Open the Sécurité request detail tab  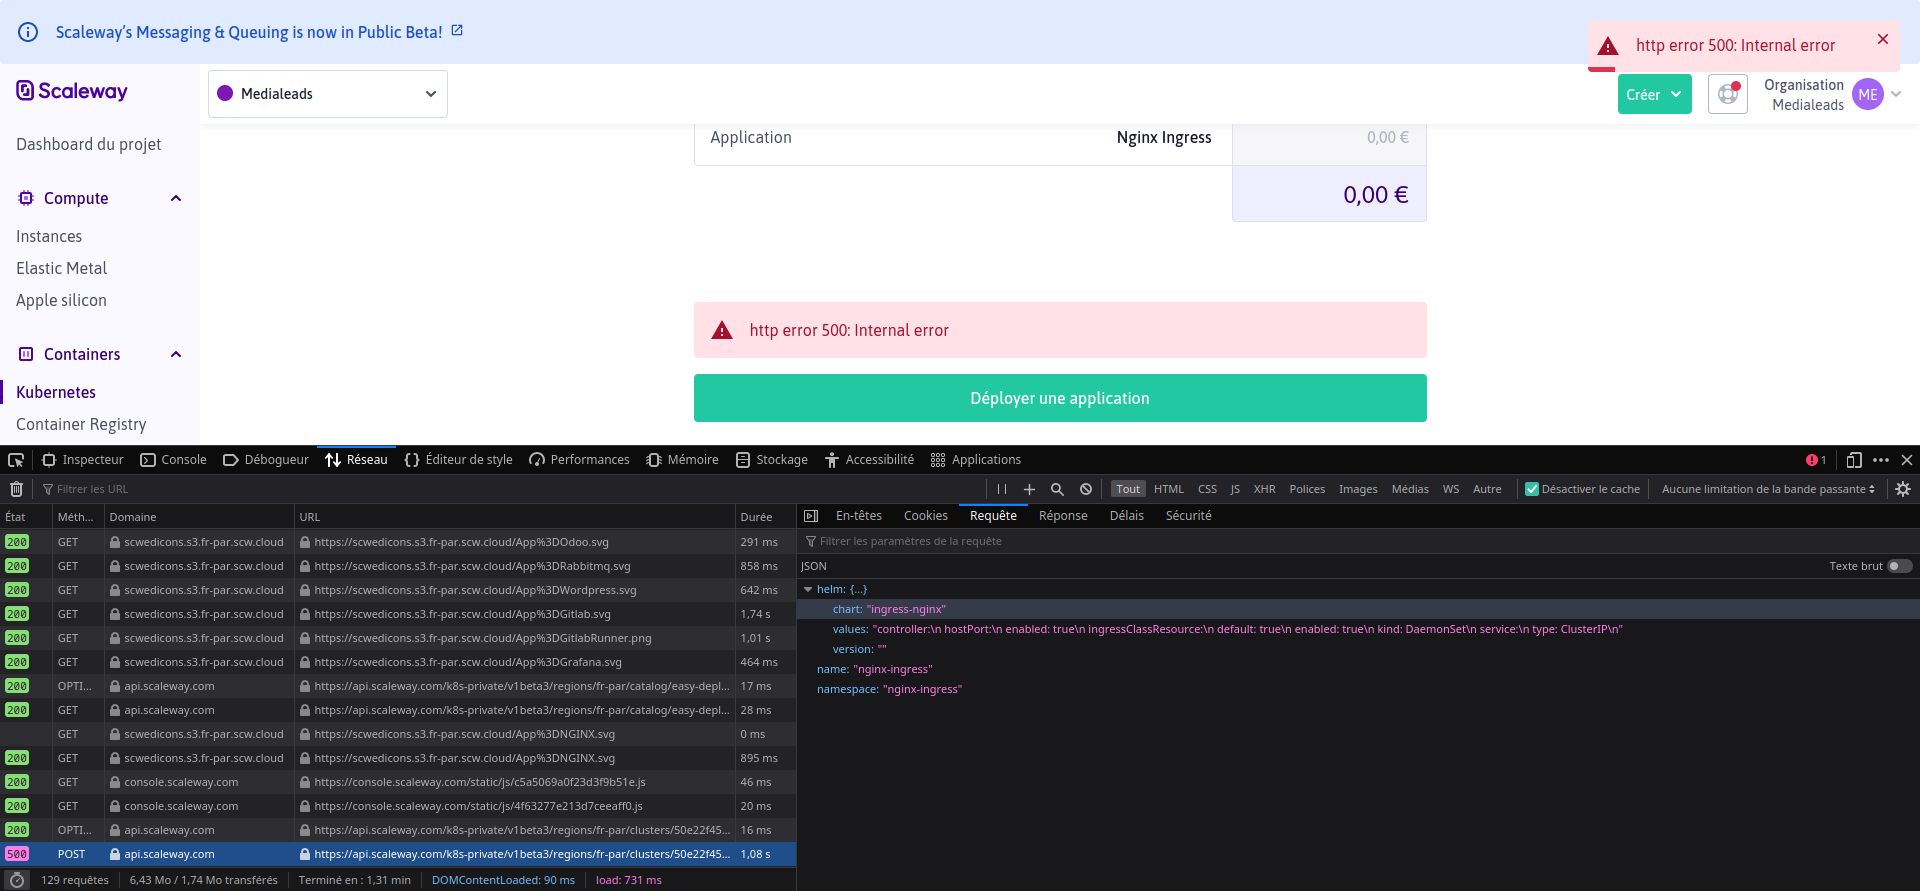[1189, 516]
